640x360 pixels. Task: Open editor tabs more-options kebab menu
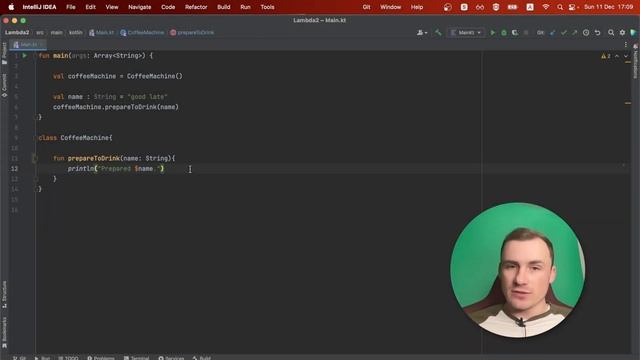[x=626, y=44]
